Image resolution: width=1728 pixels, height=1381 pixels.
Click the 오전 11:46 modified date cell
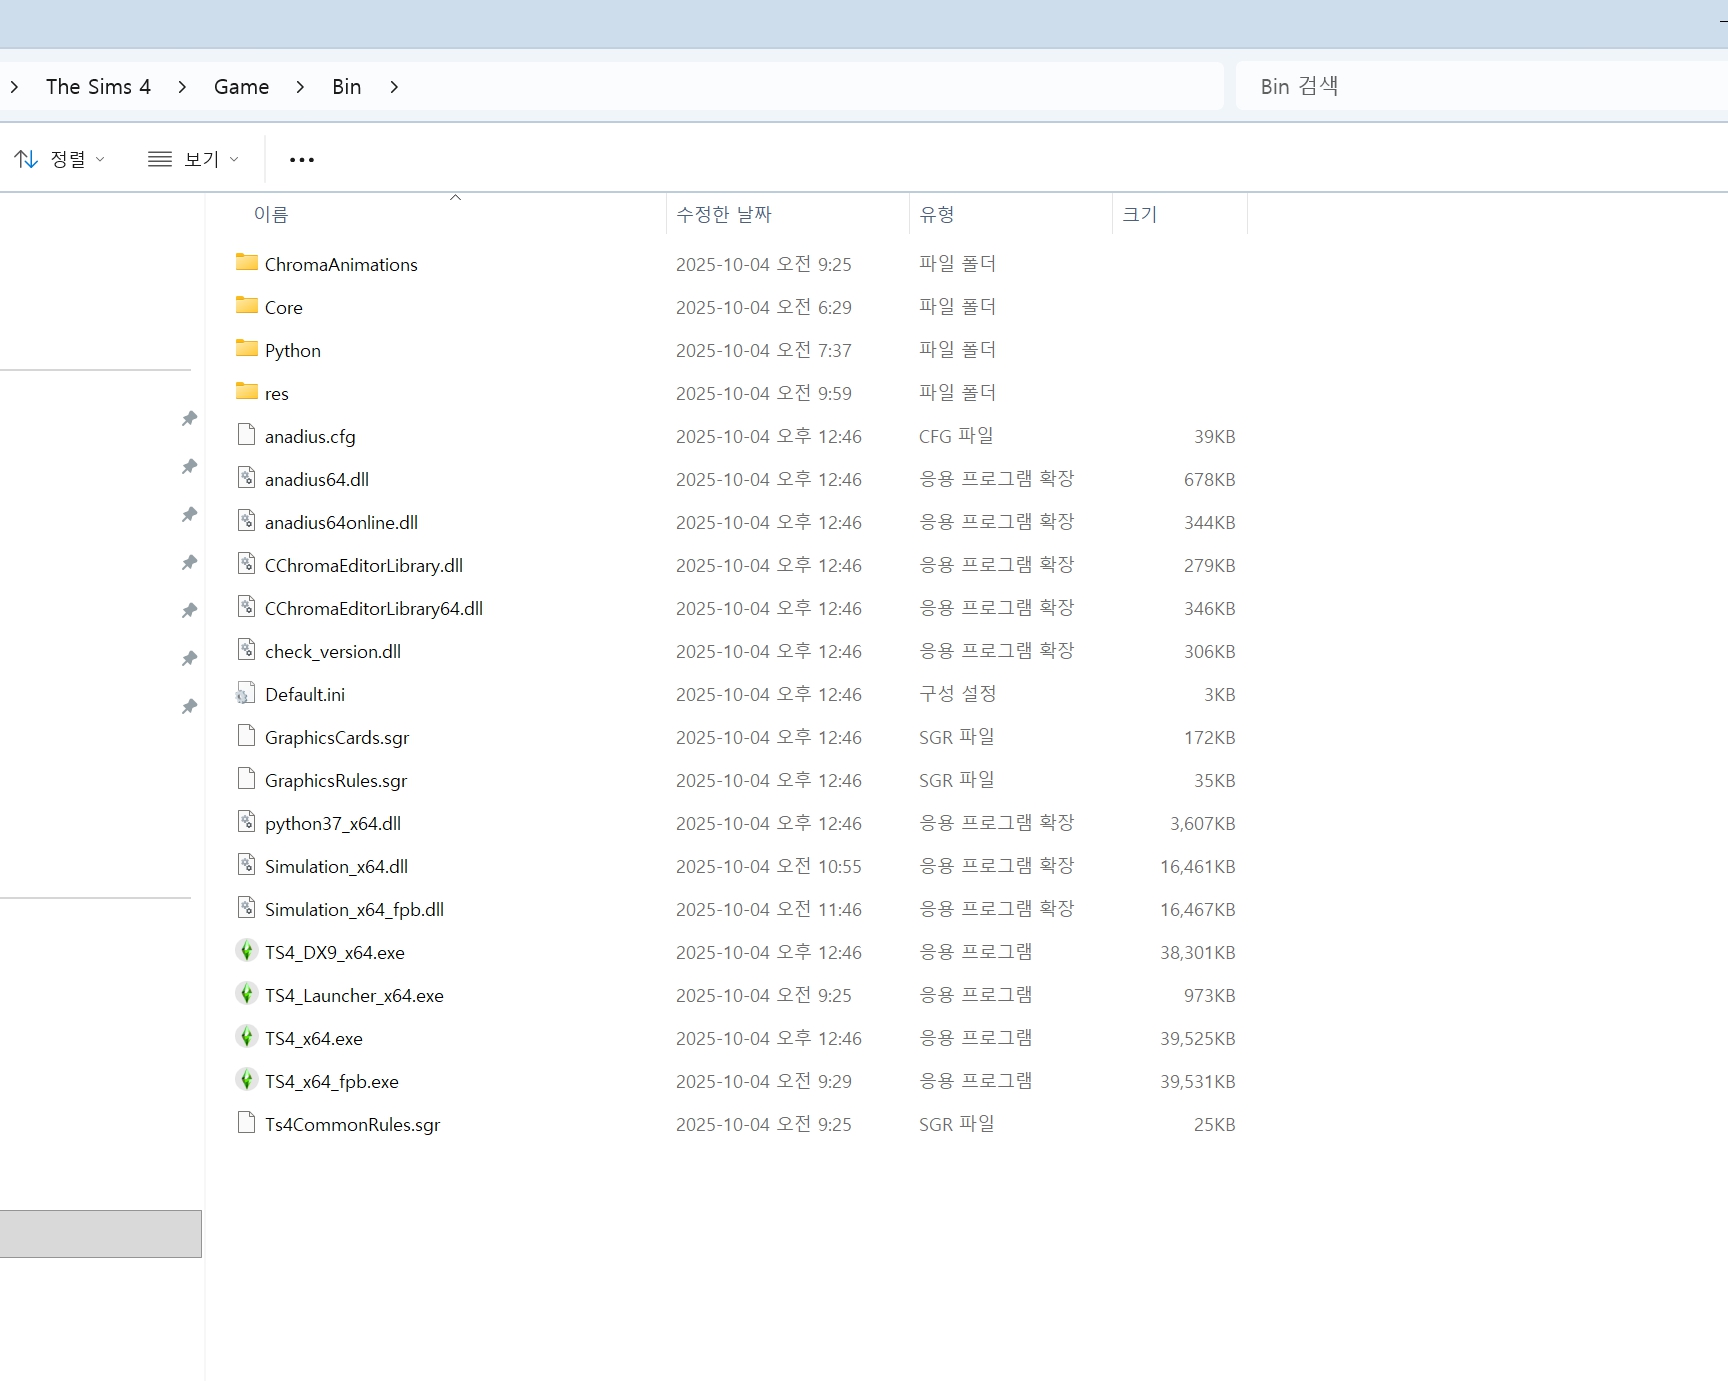[769, 909]
